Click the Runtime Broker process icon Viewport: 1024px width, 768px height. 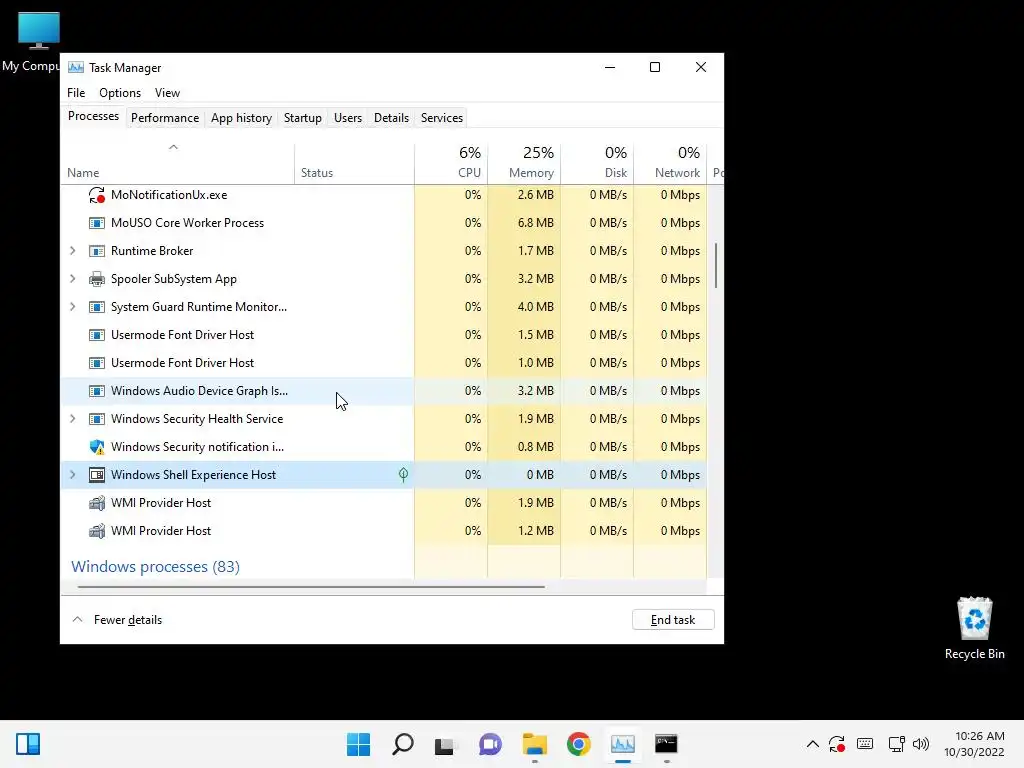(97, 251)
